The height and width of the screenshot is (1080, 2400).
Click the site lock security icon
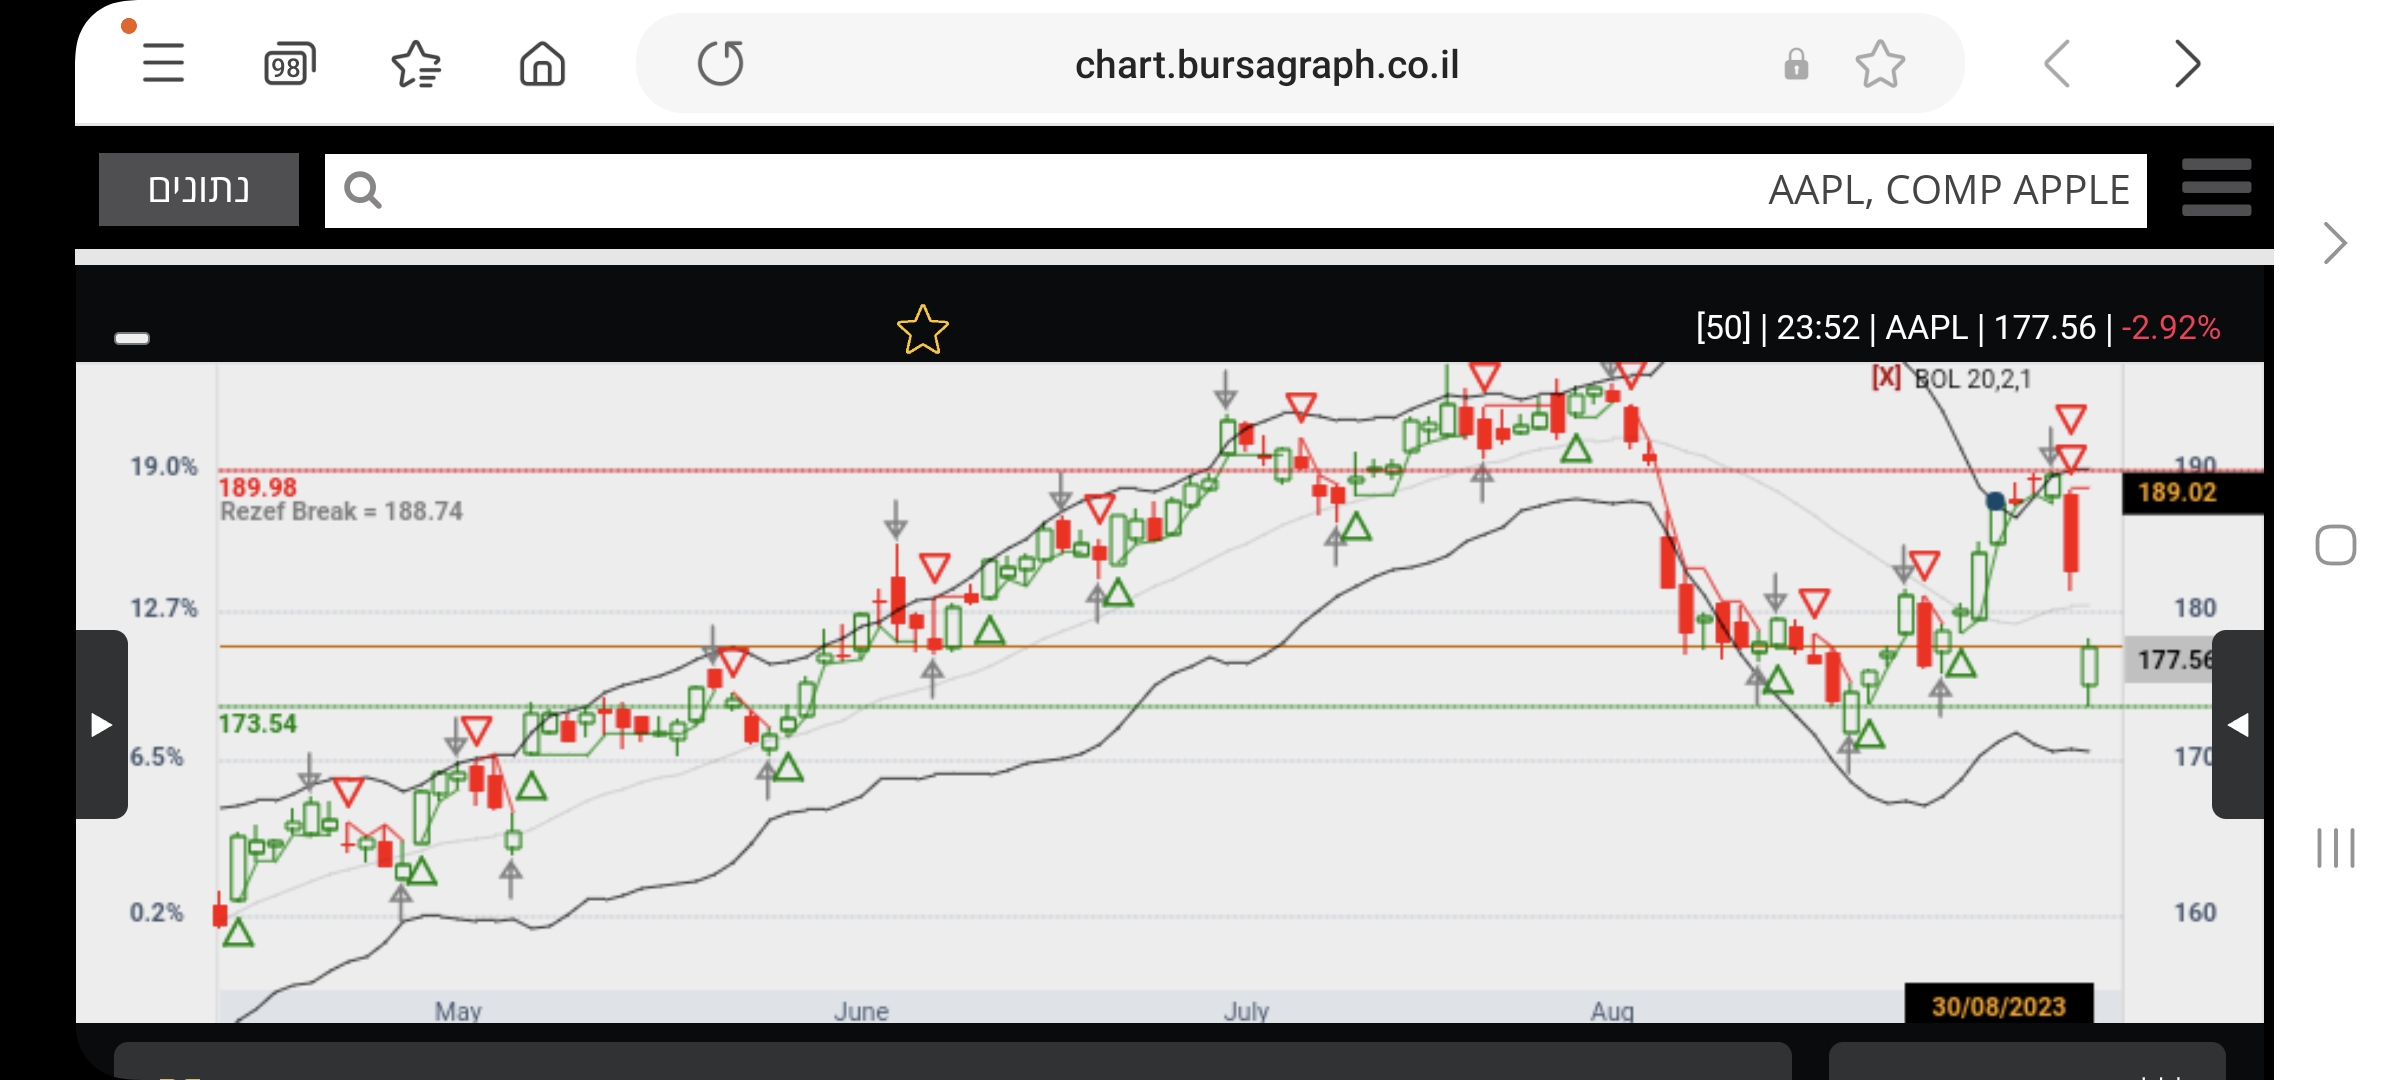click(1796, 65)
